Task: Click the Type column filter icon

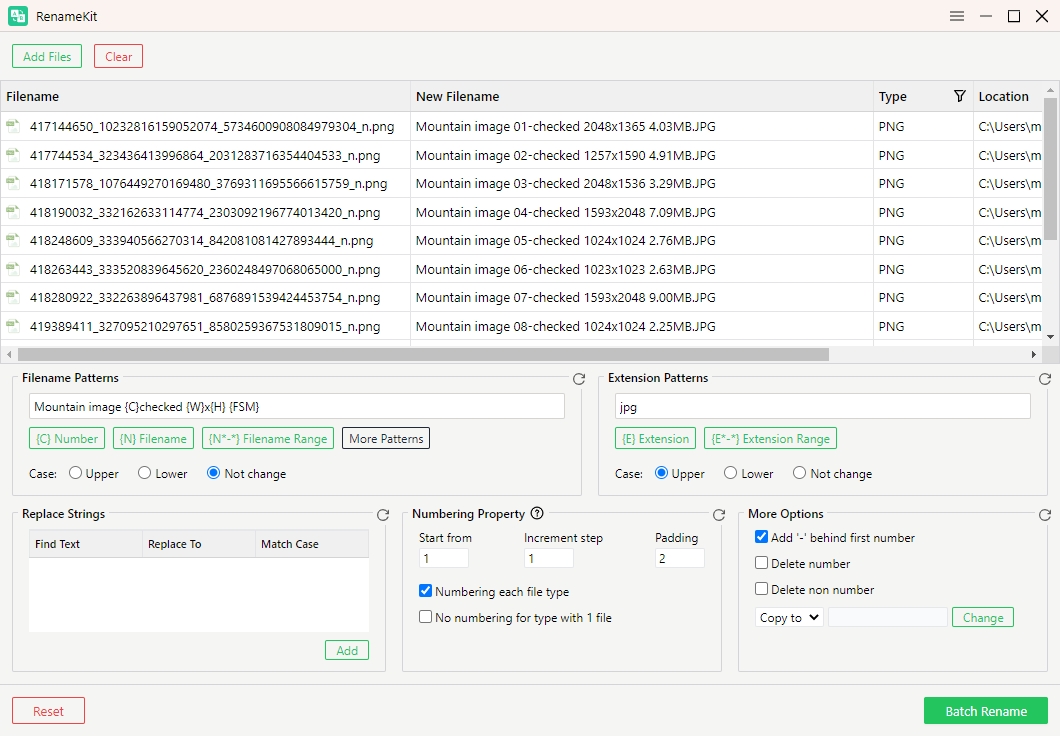Action: click(960, 96)
